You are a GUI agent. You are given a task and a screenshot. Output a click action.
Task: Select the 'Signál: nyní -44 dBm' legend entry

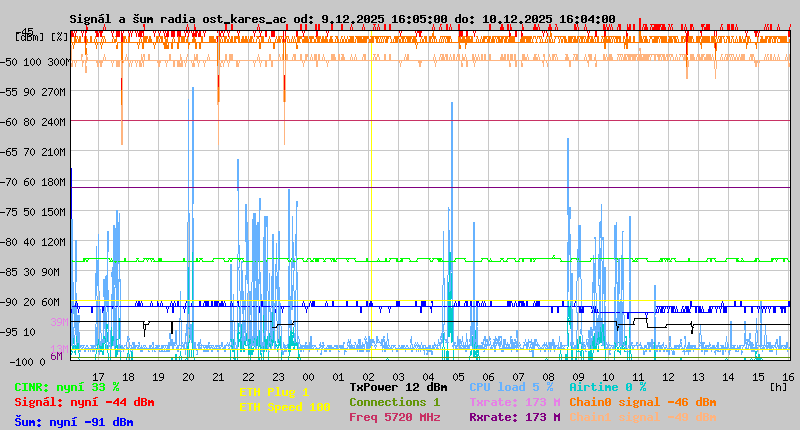coord(84,402)
